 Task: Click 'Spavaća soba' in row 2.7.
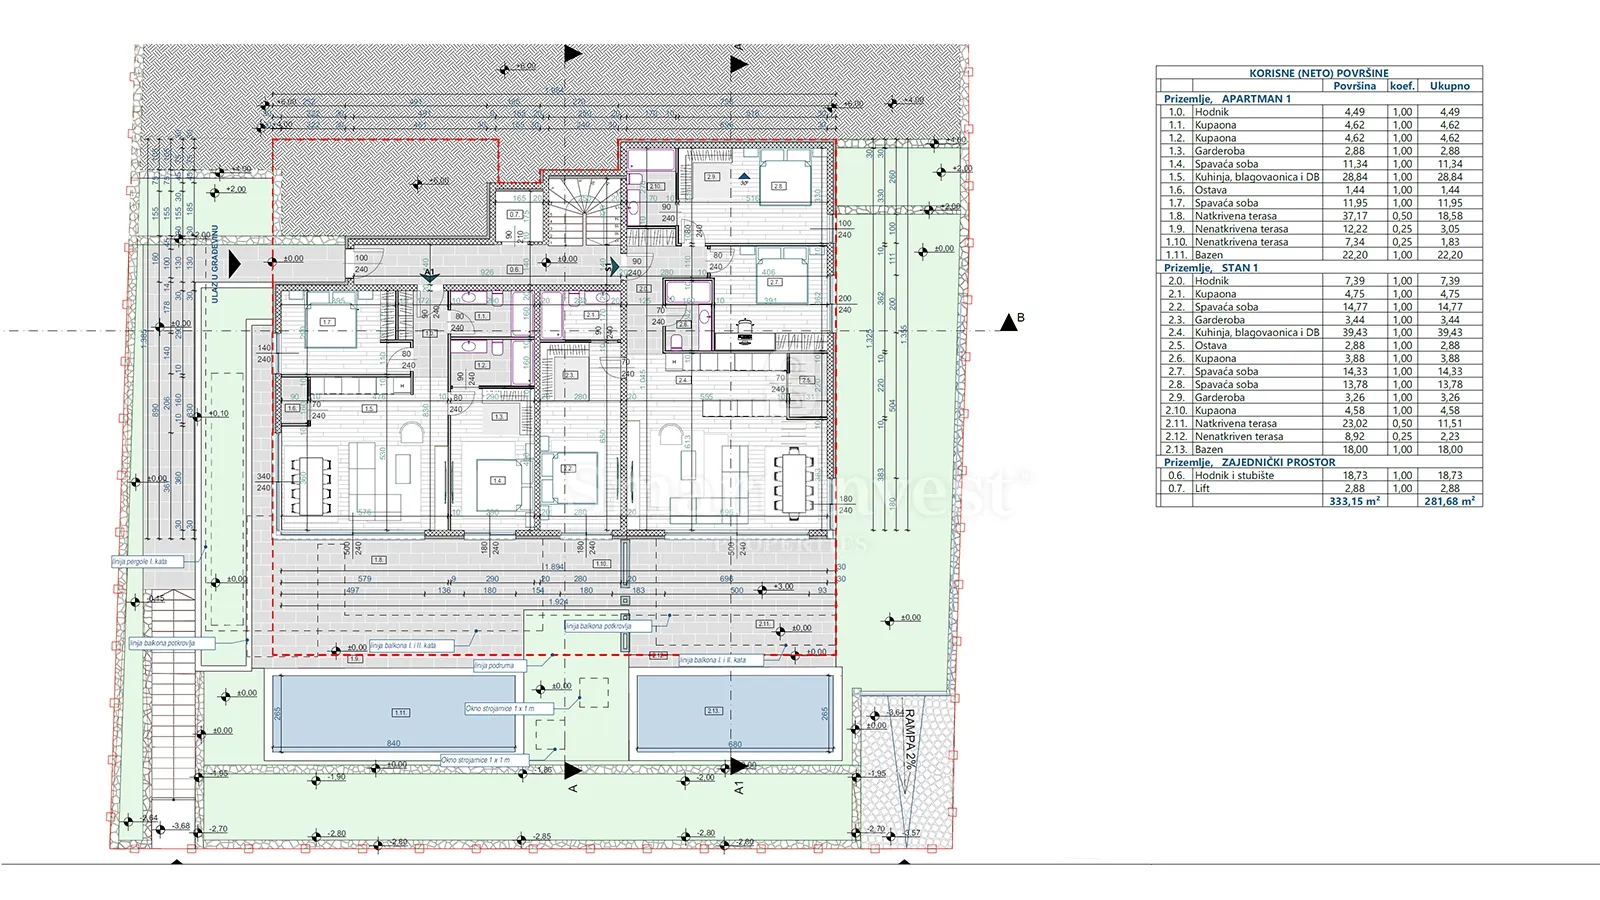click(1226, 371)
